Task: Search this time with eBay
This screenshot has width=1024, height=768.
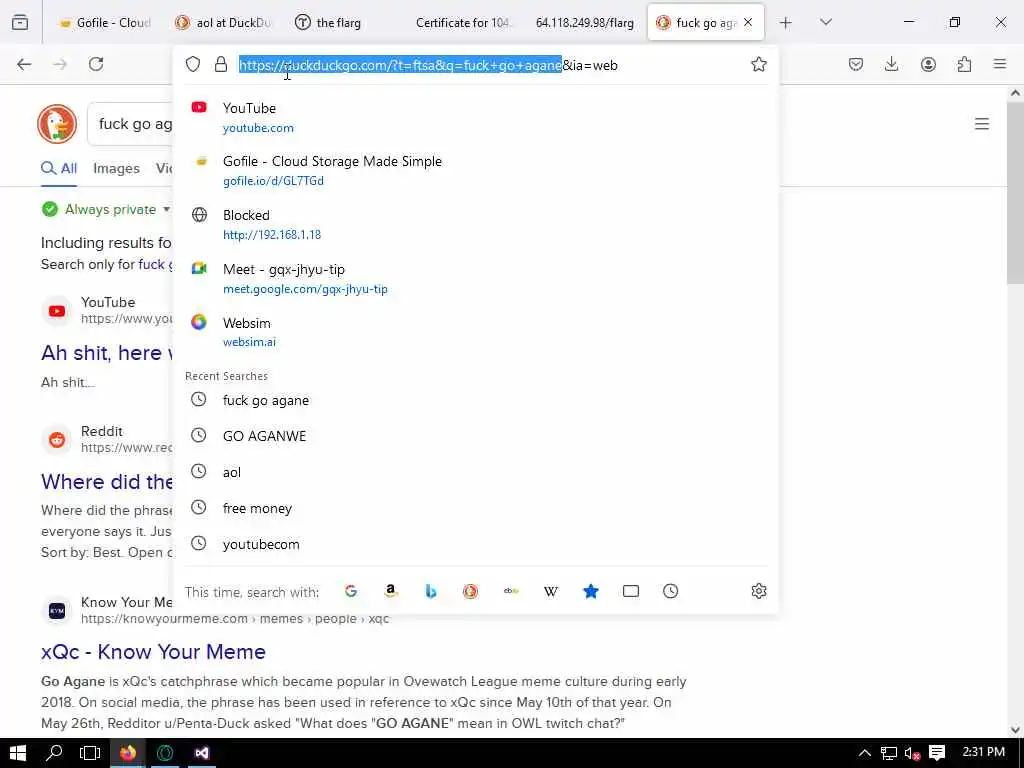Action: tap(511, 591)
